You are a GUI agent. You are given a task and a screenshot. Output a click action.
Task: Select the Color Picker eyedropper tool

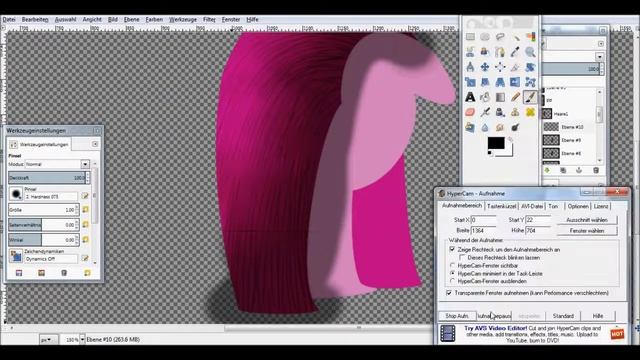pos(515,52)
